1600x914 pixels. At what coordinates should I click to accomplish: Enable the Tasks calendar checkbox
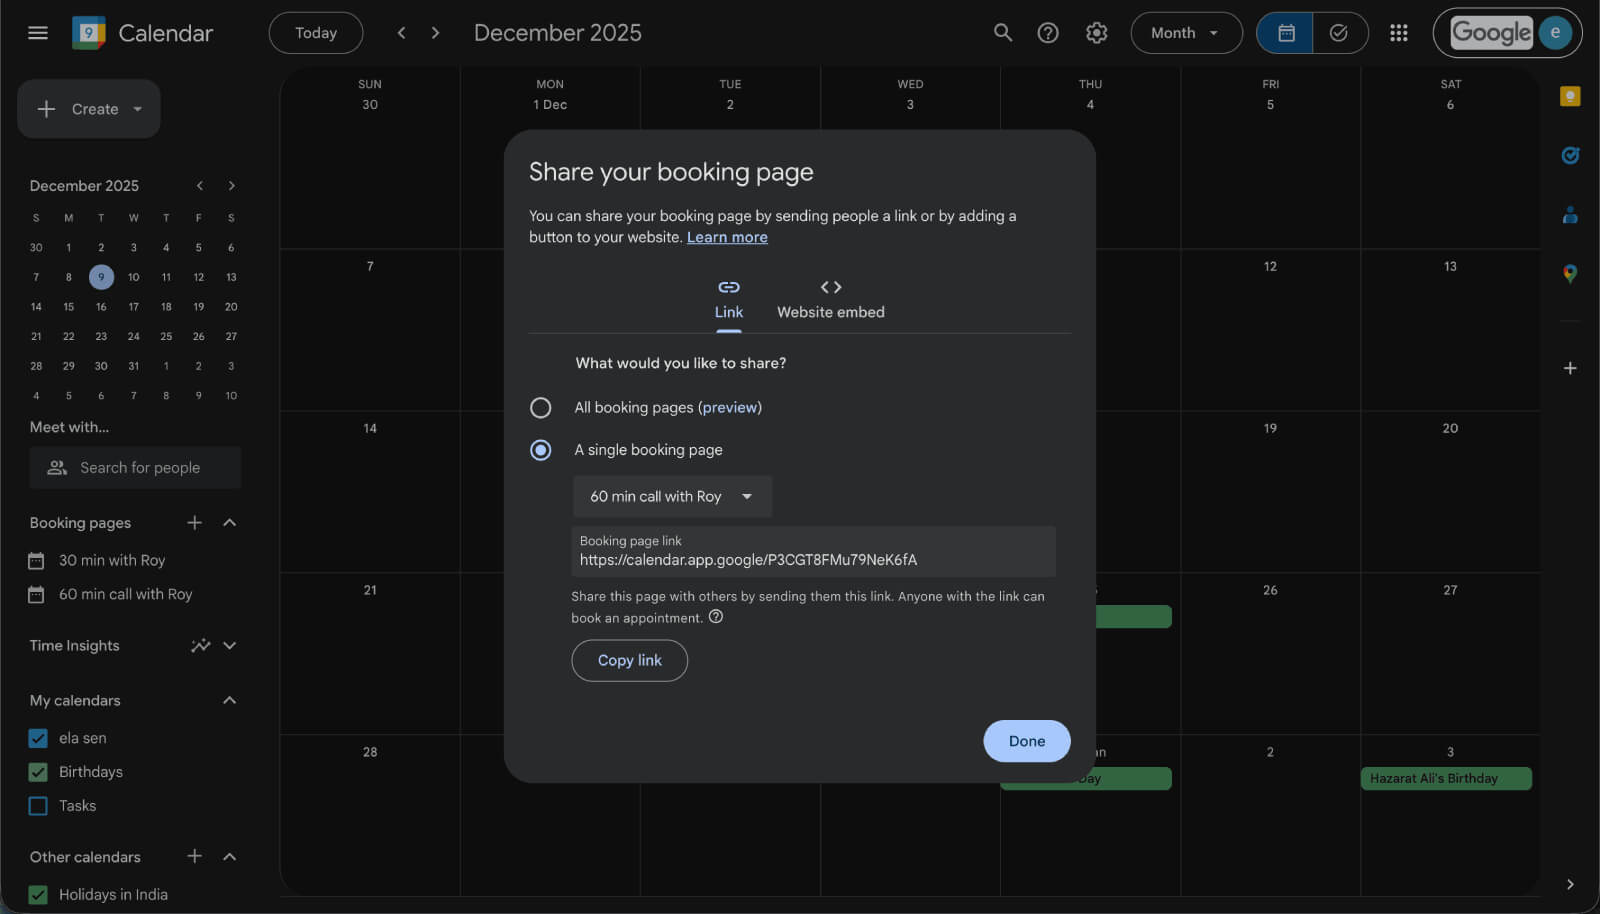[x=37, y=805]
